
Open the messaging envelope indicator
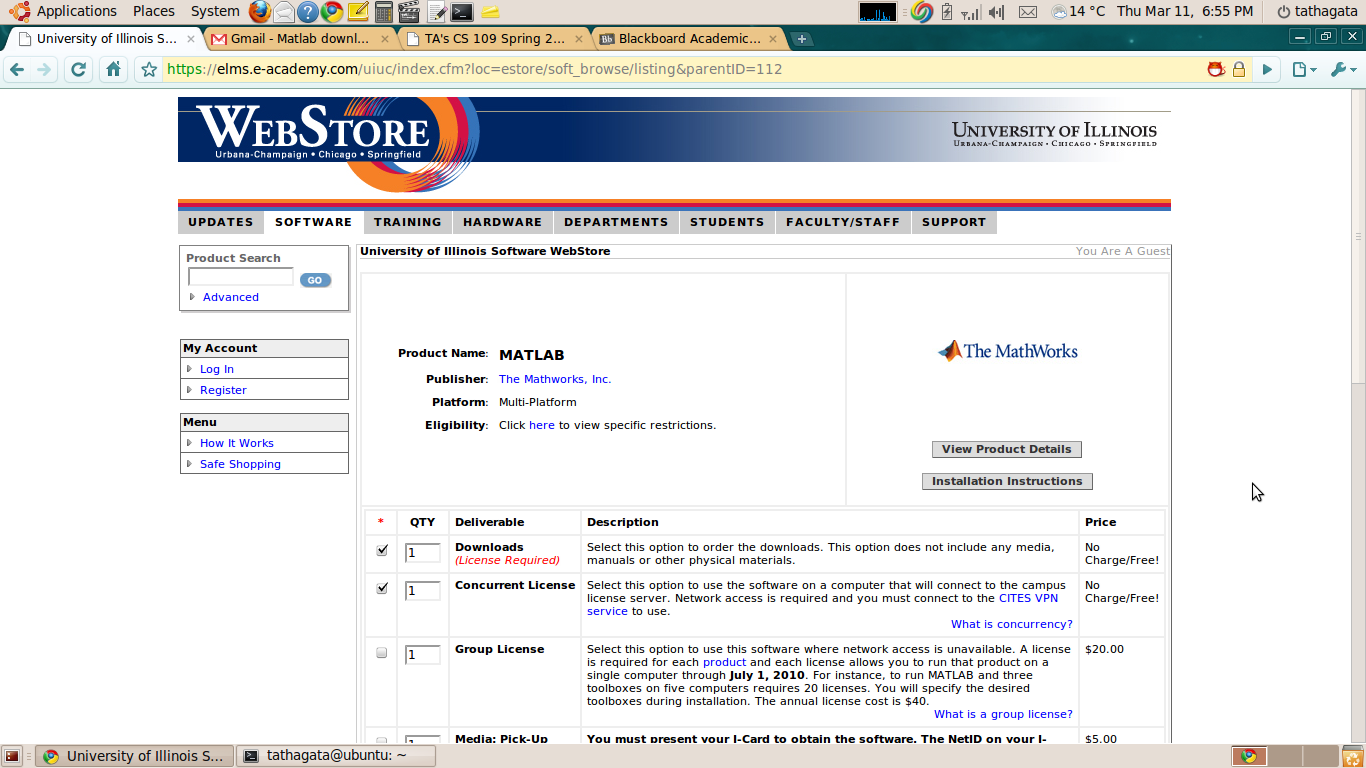coord(1028,12)
